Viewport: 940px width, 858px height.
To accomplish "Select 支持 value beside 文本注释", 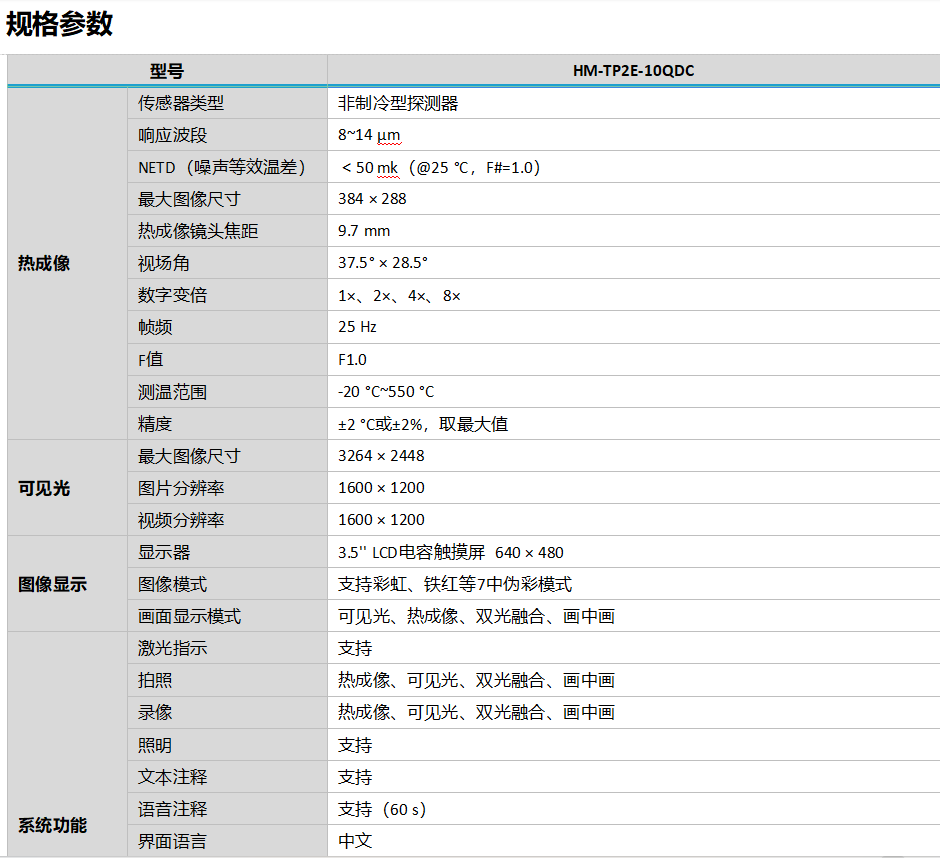I will click(355, 778).
